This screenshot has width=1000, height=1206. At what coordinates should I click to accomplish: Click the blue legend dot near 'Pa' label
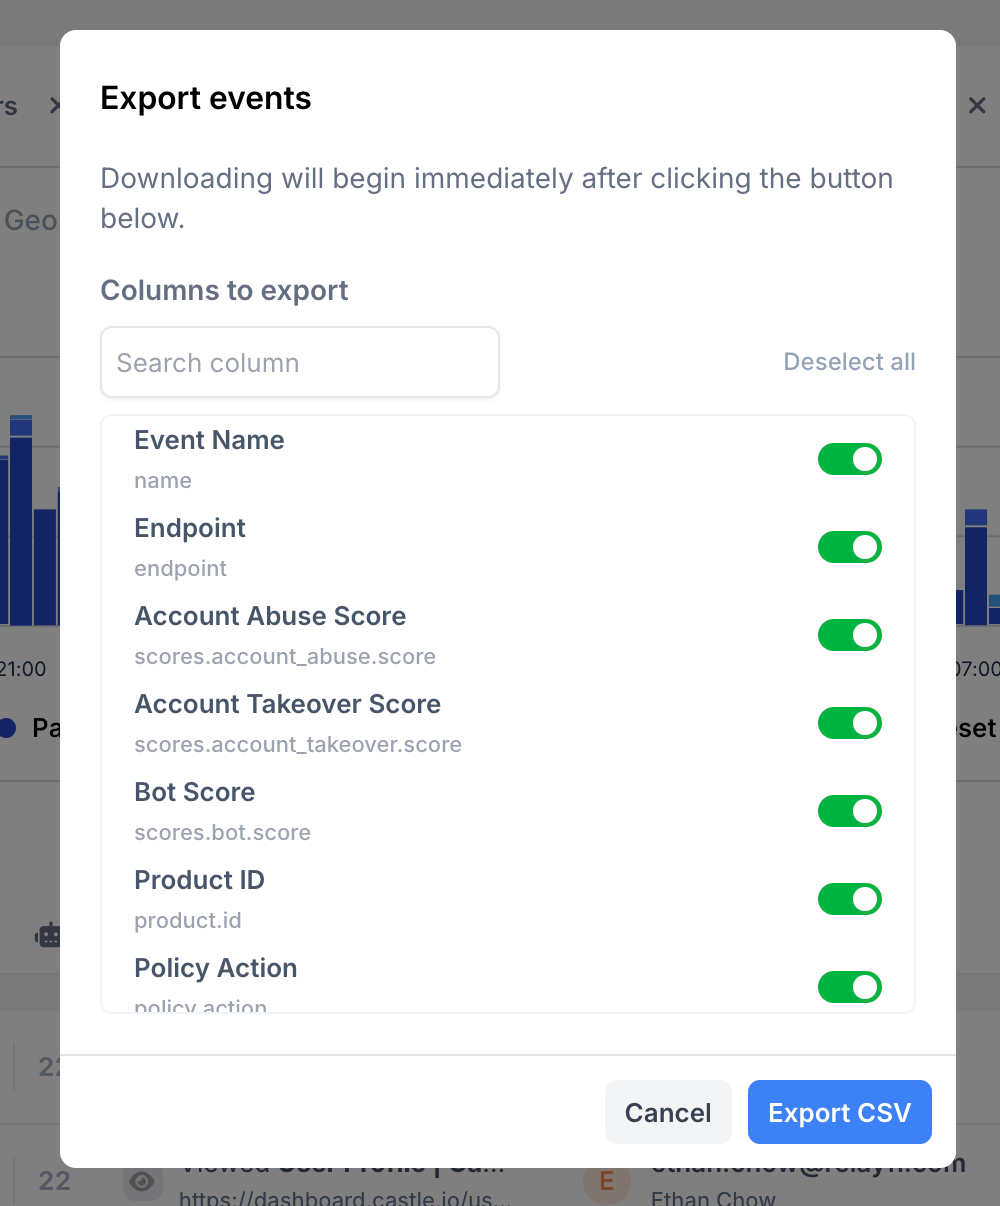coord(8,728)
